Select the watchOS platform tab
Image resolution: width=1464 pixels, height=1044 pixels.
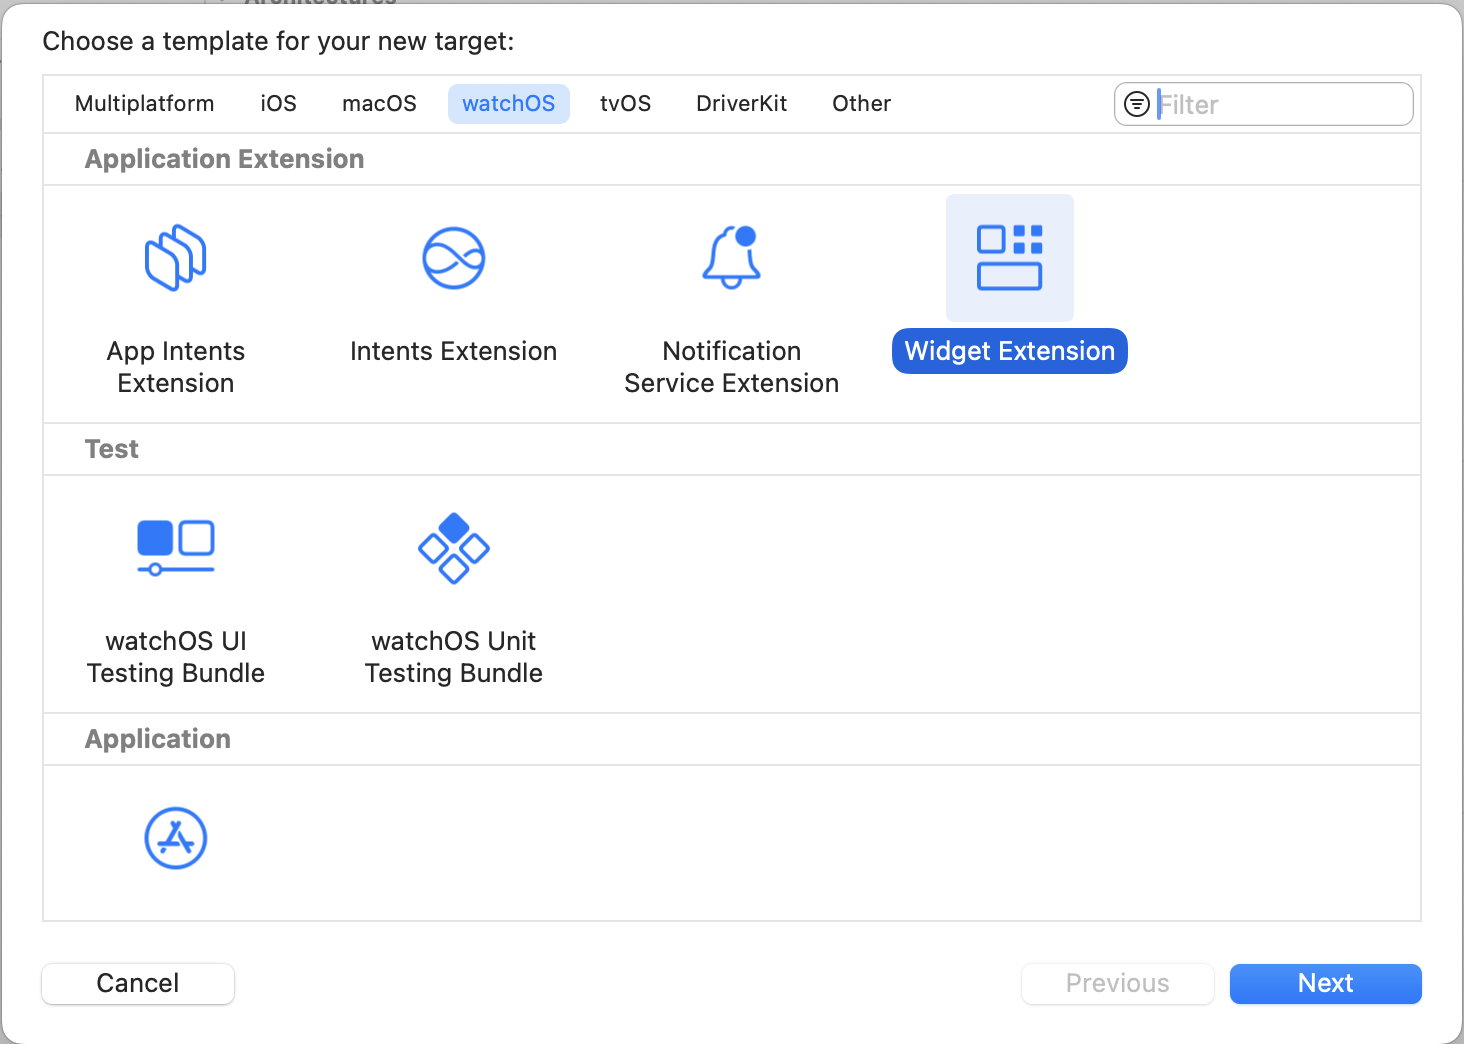[508, 104]
